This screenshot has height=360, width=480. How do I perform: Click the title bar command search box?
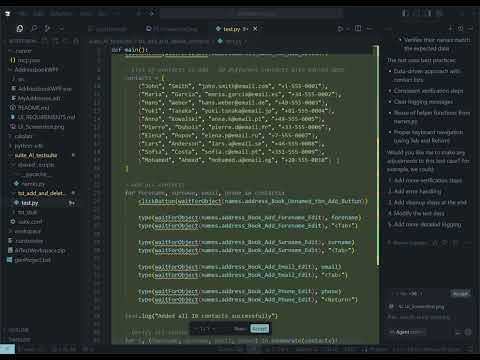point(252,13)
